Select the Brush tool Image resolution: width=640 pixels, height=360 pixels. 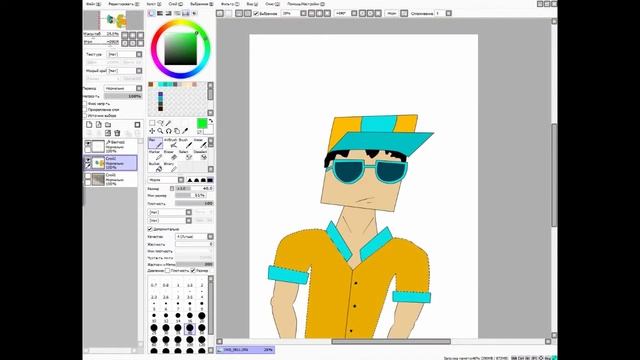coord(185,143)
